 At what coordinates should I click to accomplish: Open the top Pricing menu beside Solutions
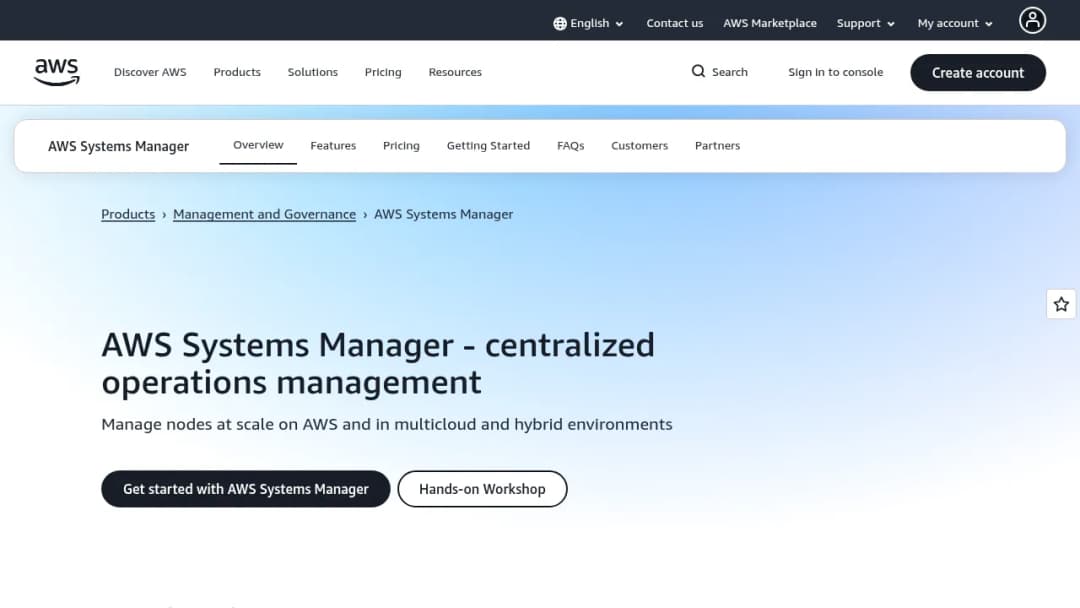click(x=383, y=72)
